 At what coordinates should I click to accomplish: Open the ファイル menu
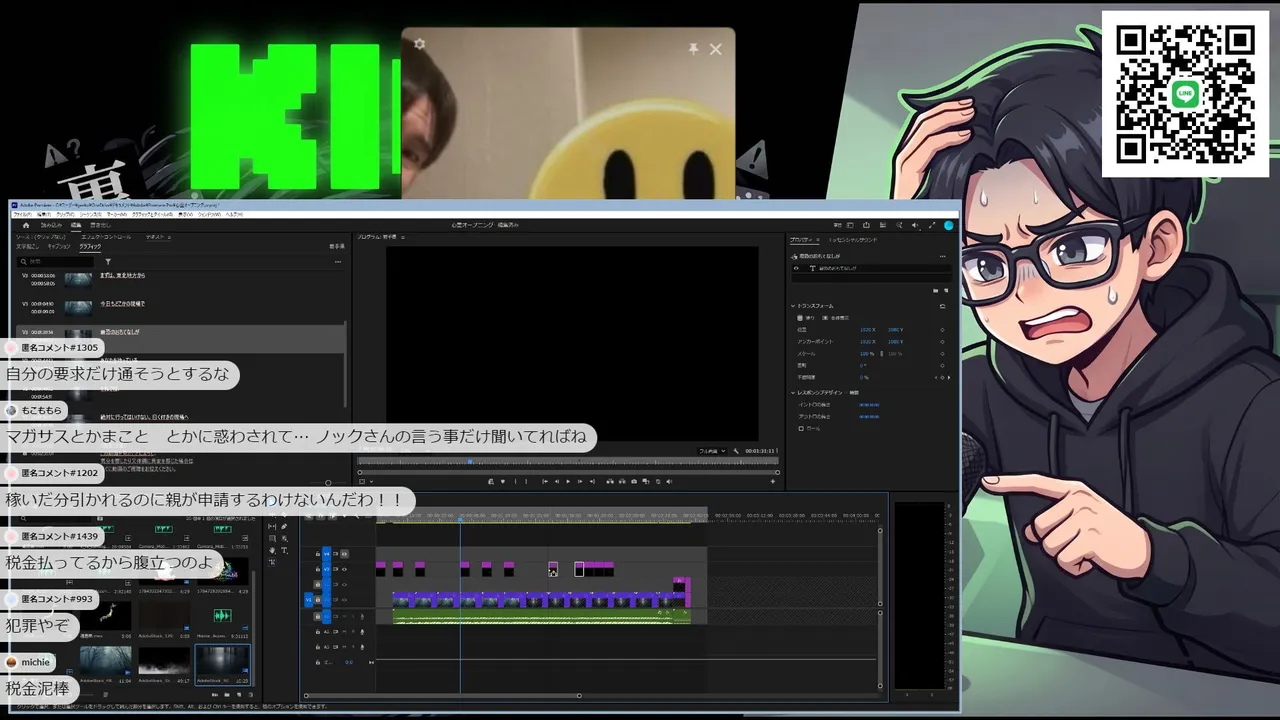click(x=22, y=215)
